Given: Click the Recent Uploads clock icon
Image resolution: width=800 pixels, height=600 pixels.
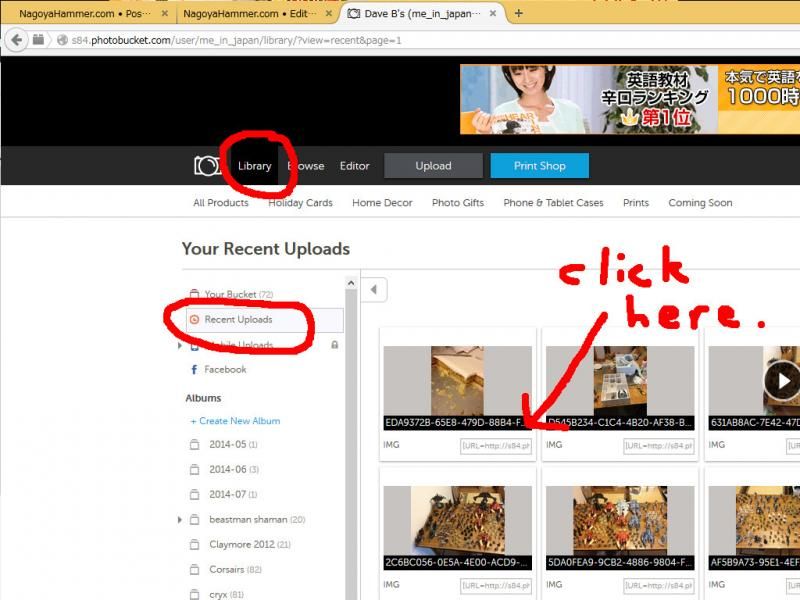Looking at the screenshot, I should click(x=194, y=320).
